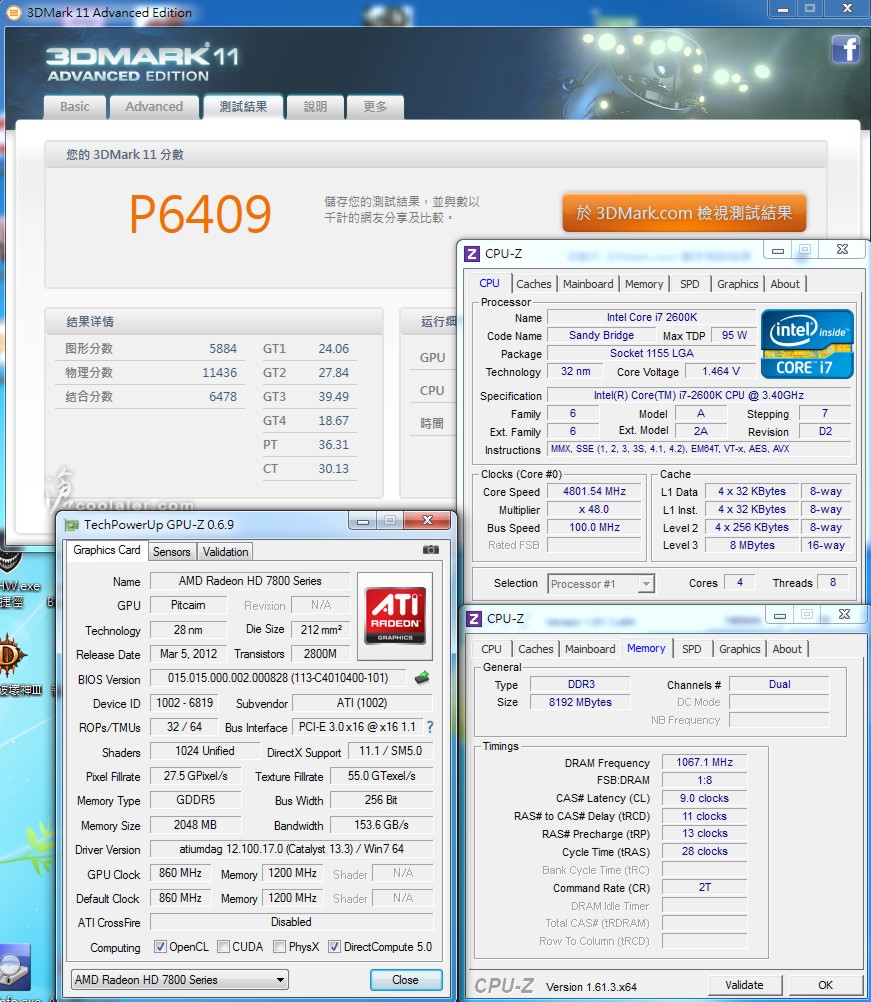This screenshot has width=871, height=1002.
Task: Select the 測試結果 tab in 3DMark
Action: click(243, 107)
